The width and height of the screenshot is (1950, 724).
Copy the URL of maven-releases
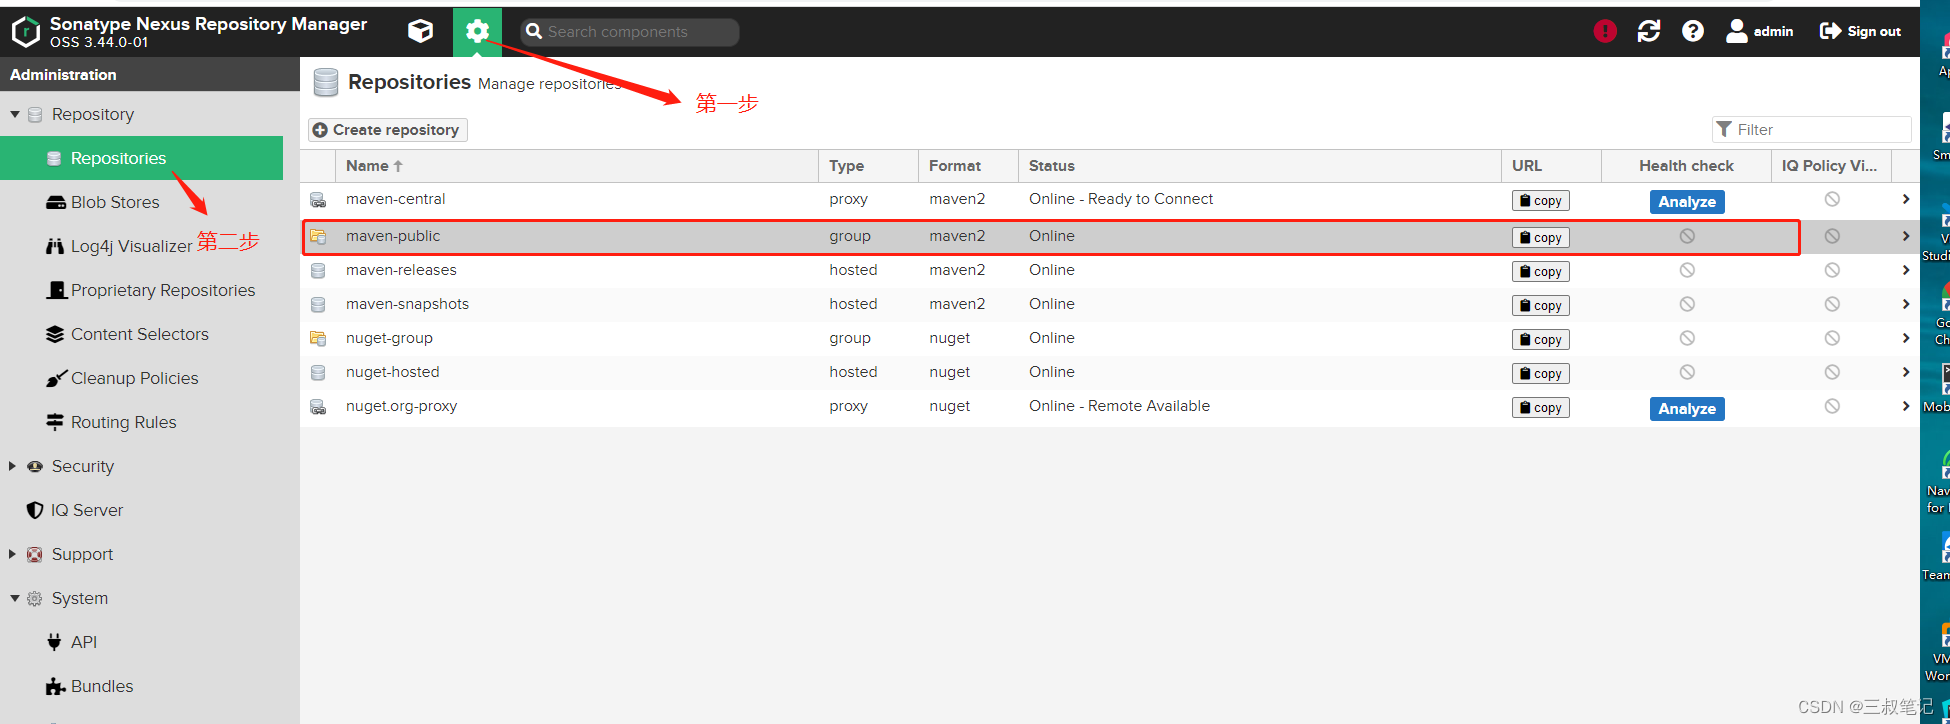point(1540,272)
